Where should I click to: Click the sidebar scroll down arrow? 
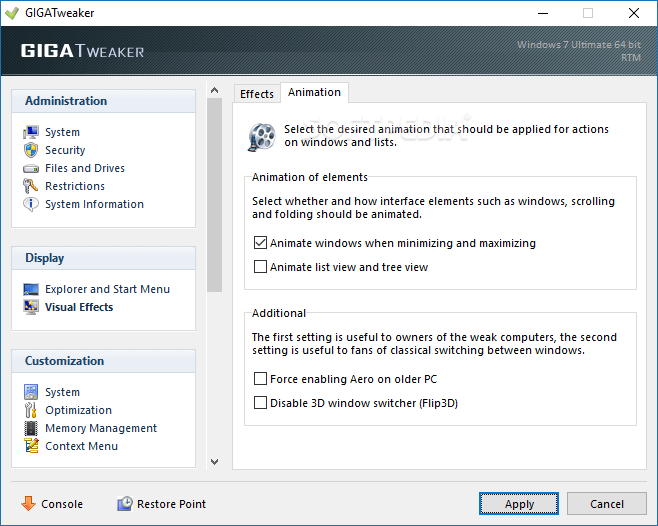tap(214, 462)
